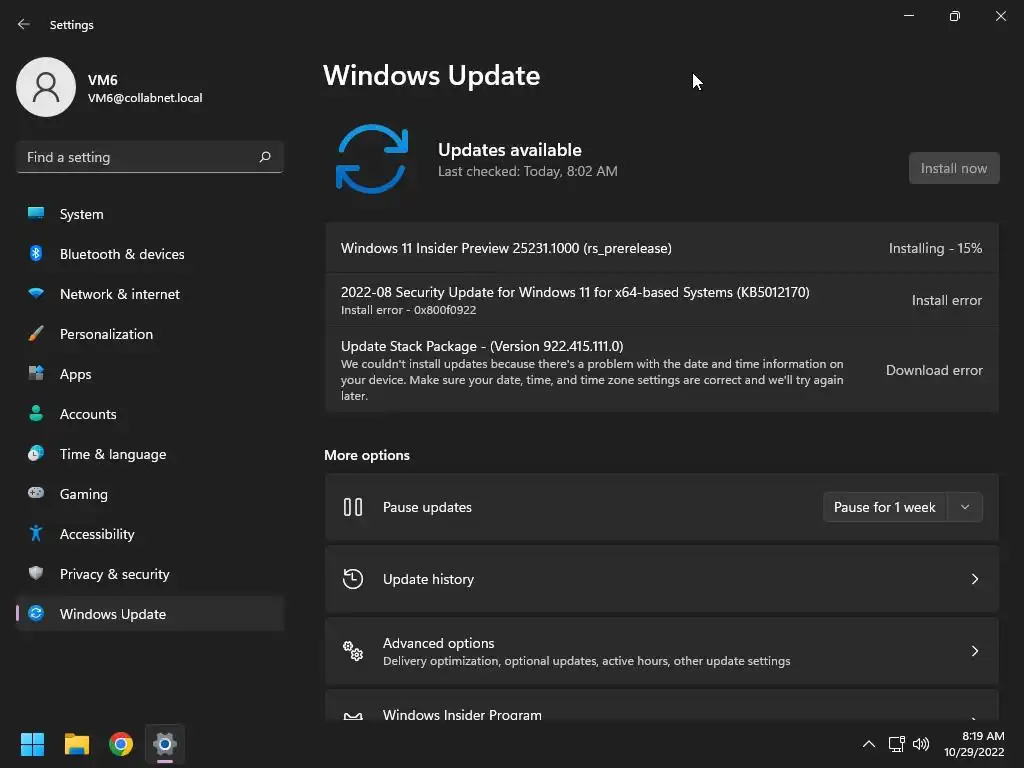Click the Install error status label
The height and width of the screenshot is (768, 1024).
[947, 300]
